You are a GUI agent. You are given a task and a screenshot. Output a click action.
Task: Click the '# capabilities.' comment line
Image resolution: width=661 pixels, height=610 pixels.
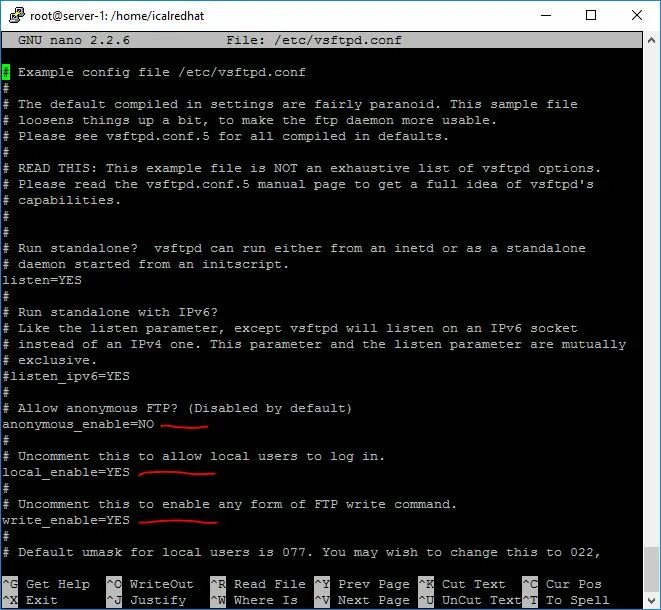(62, 200)
